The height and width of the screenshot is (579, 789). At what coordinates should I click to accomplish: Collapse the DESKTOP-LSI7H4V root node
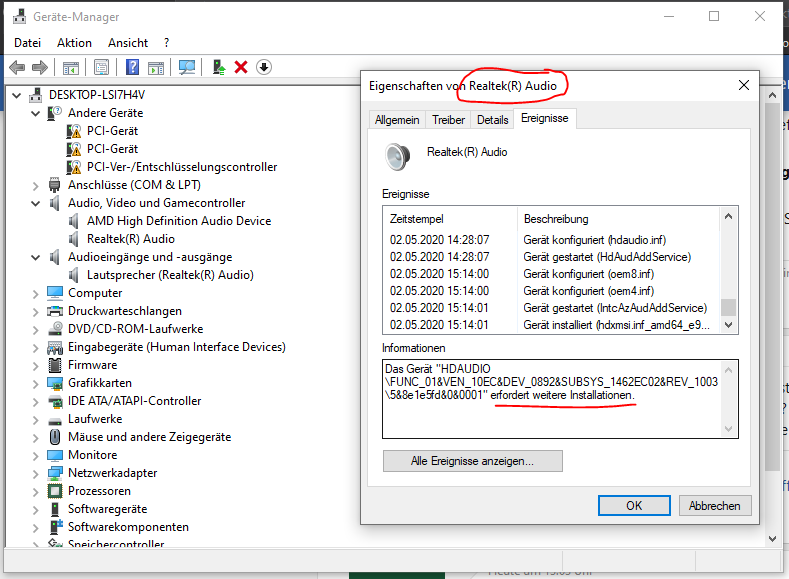coord(17,95)
